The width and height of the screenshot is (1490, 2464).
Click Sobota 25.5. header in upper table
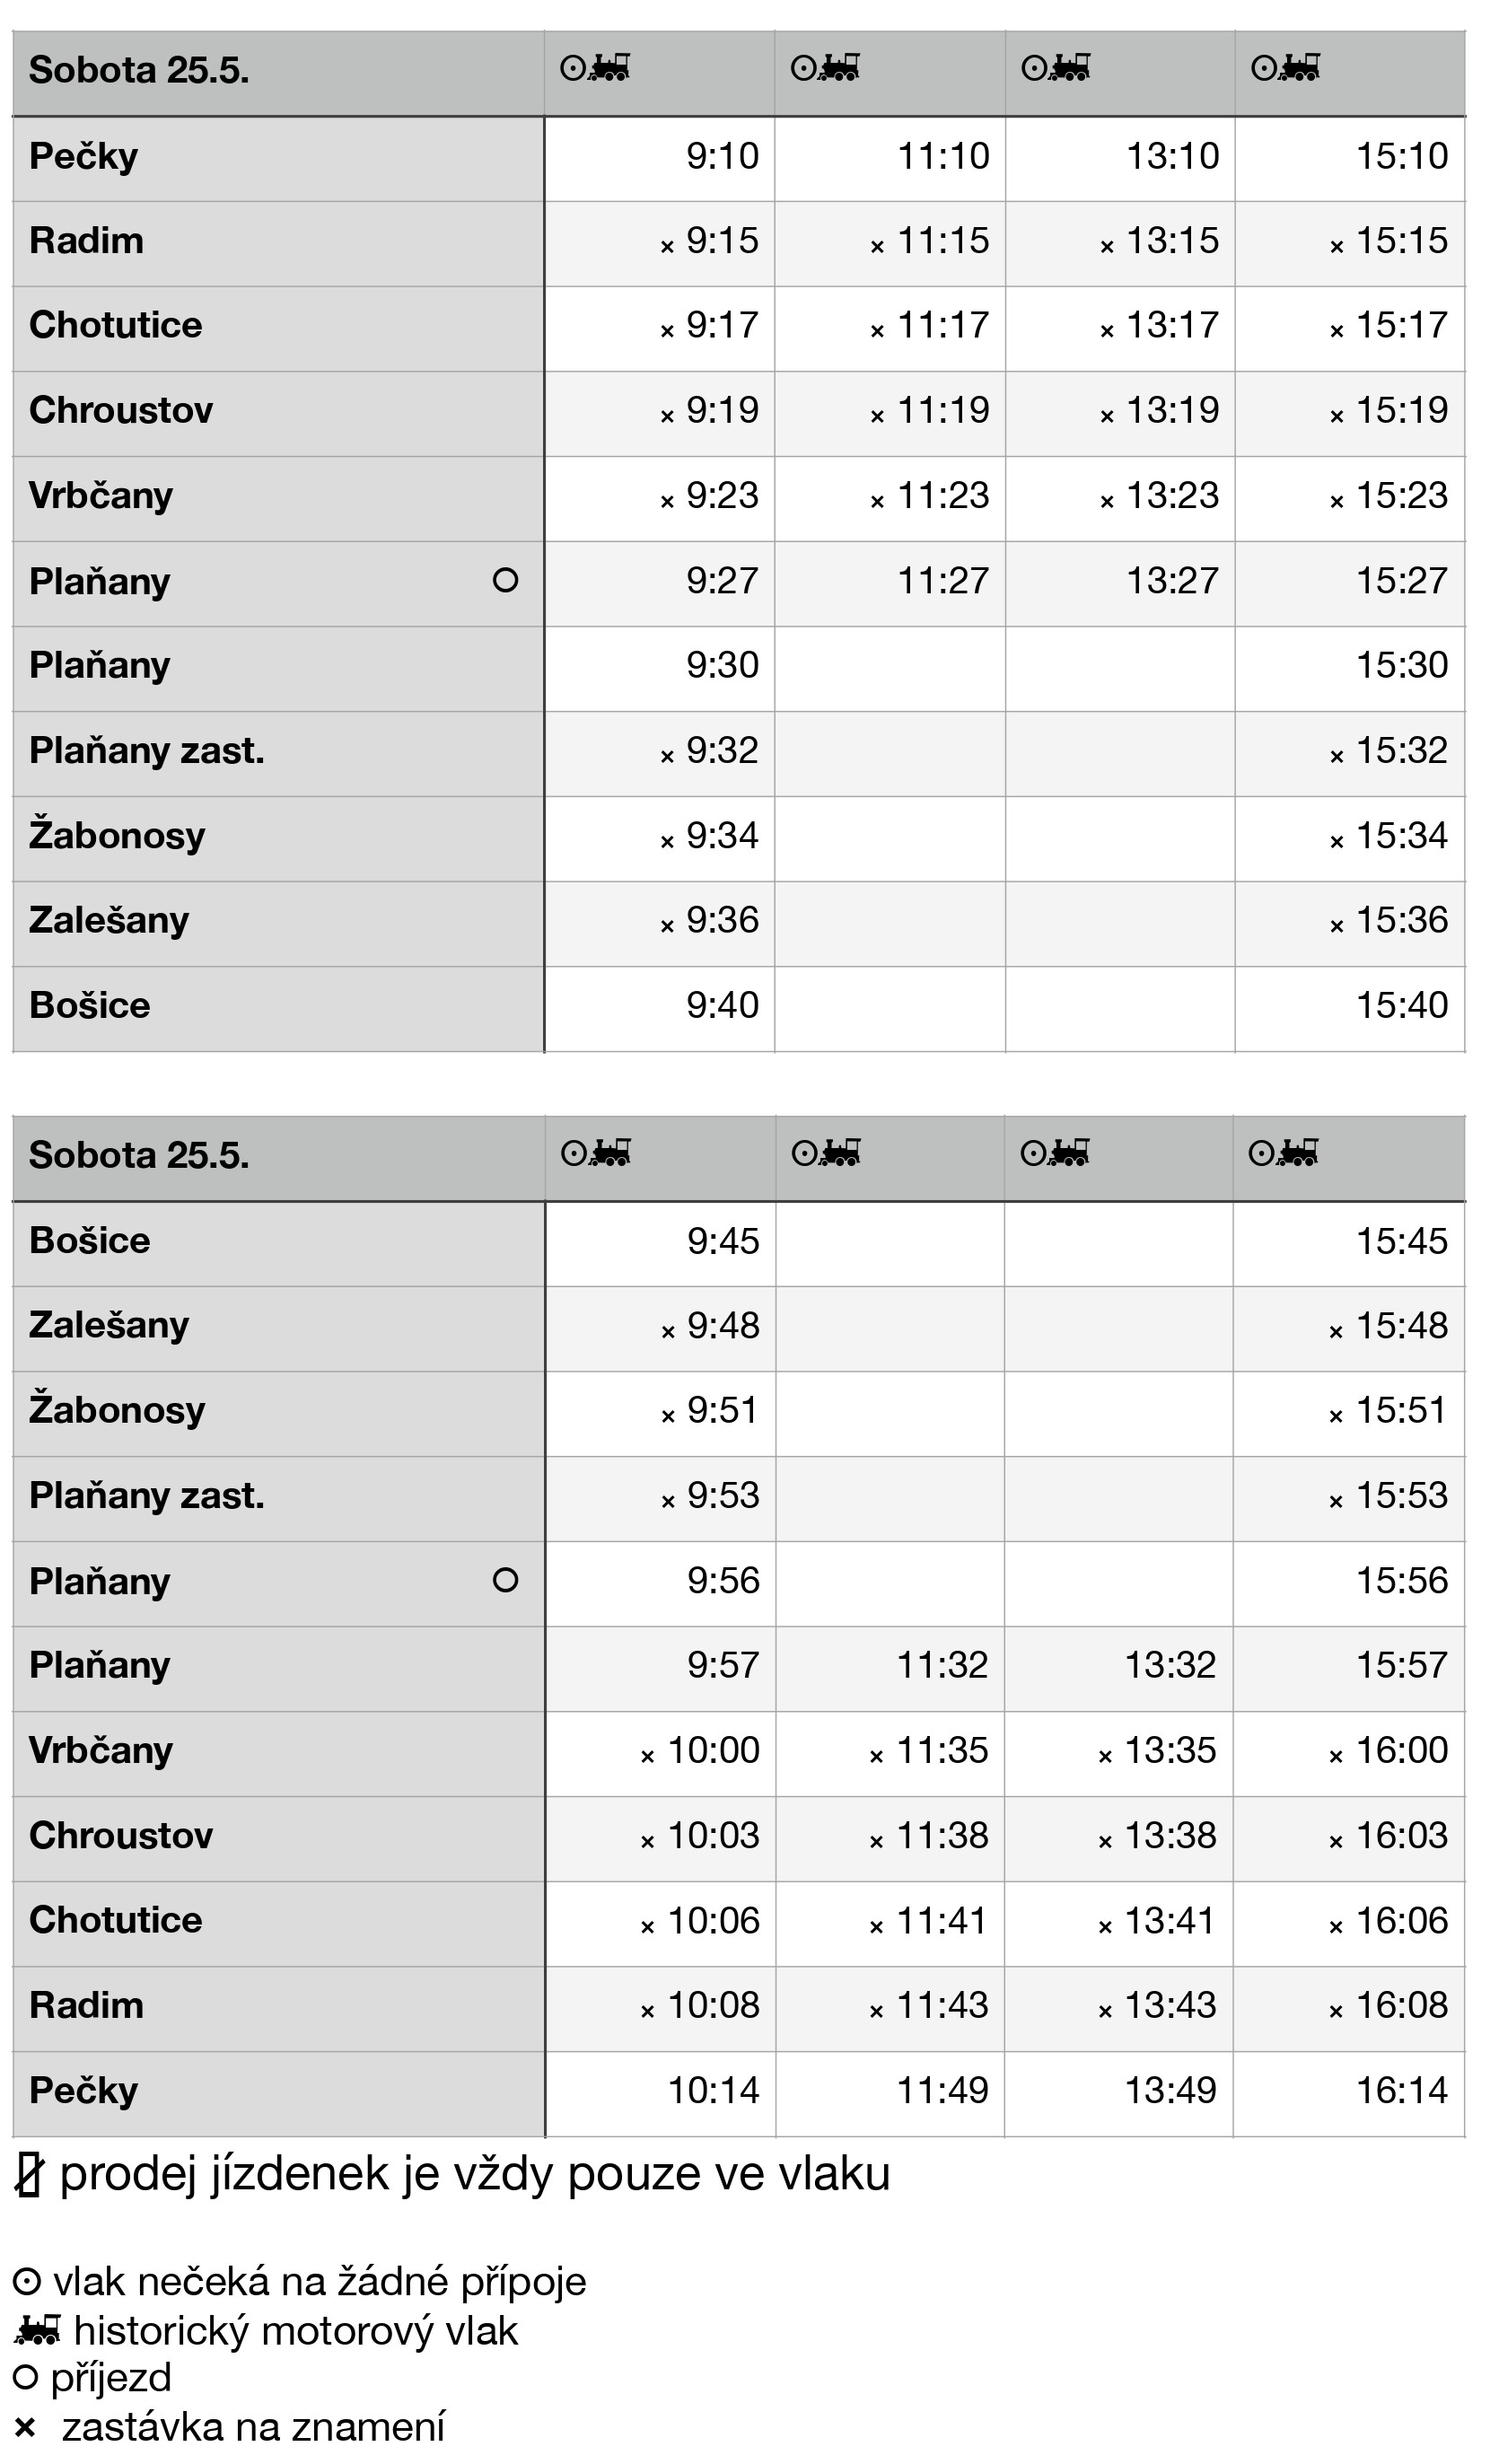[x=139, y=70]
